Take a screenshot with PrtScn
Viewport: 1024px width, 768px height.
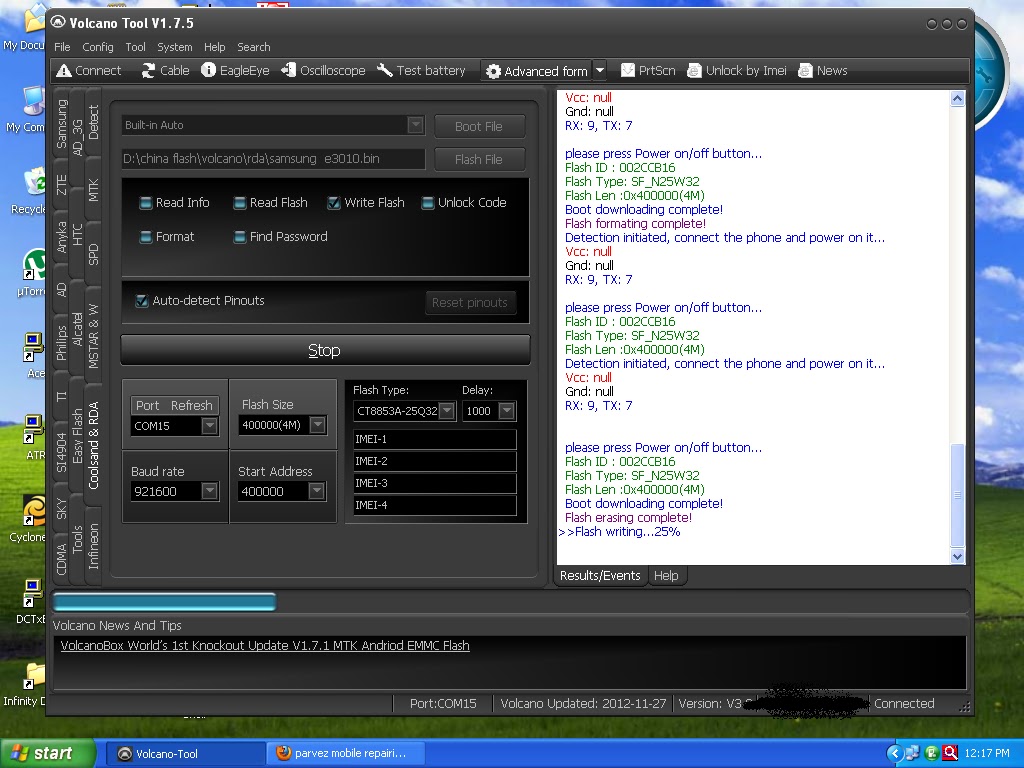click(648, 71)
